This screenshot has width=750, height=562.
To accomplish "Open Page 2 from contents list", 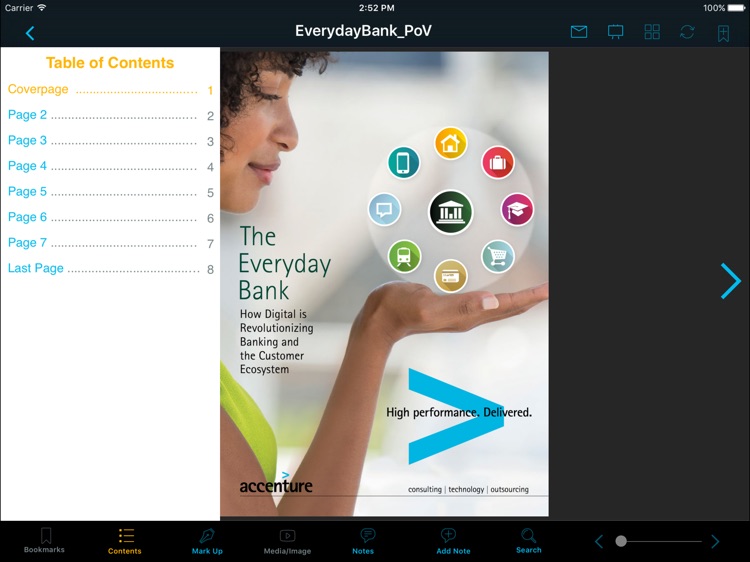I will 110,115.
